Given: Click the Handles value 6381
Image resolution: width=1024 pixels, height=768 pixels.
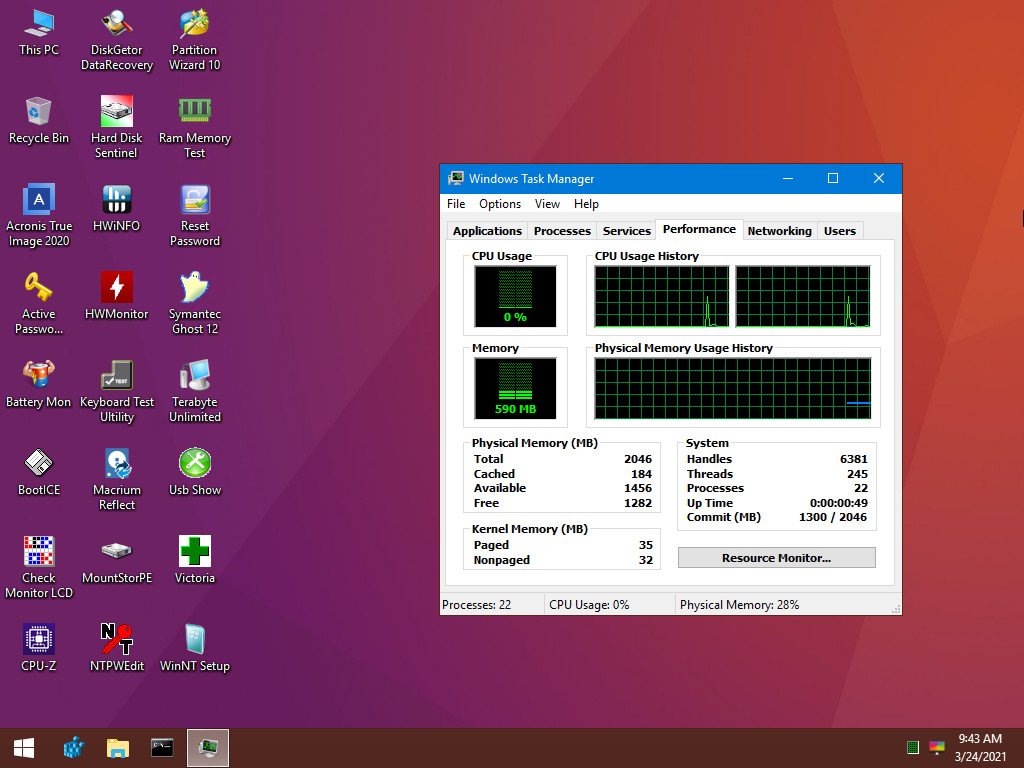Looking at the screenshot, I should tap(854, 459).
